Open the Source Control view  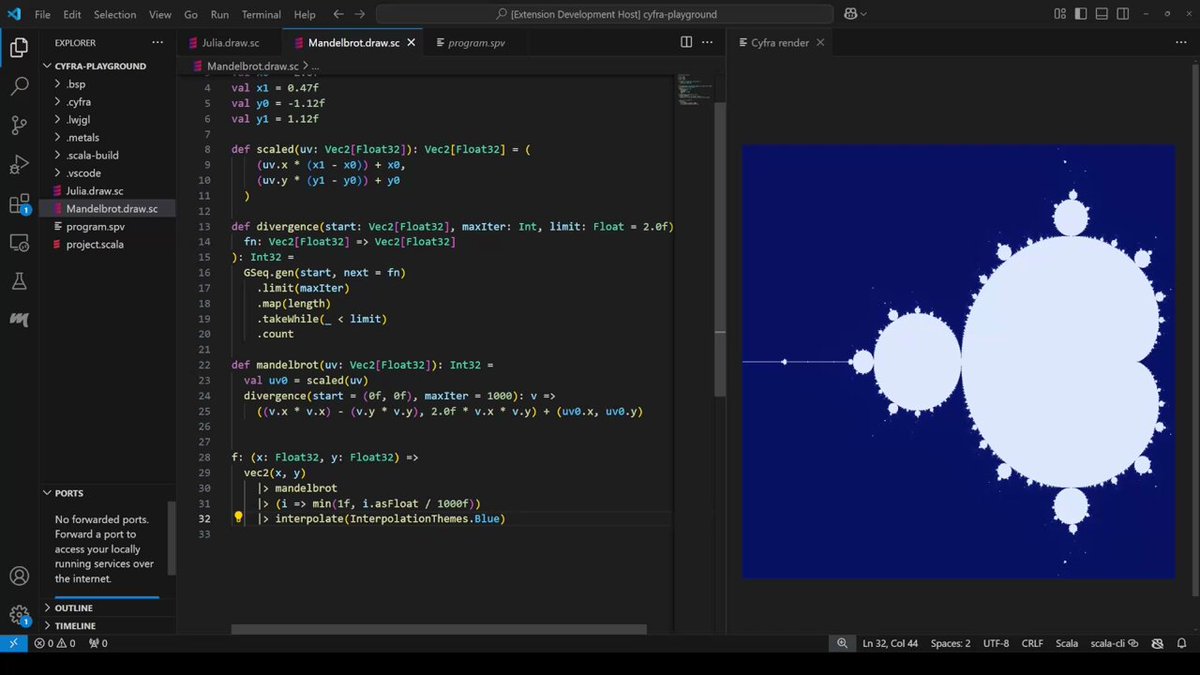click(19, 125)
